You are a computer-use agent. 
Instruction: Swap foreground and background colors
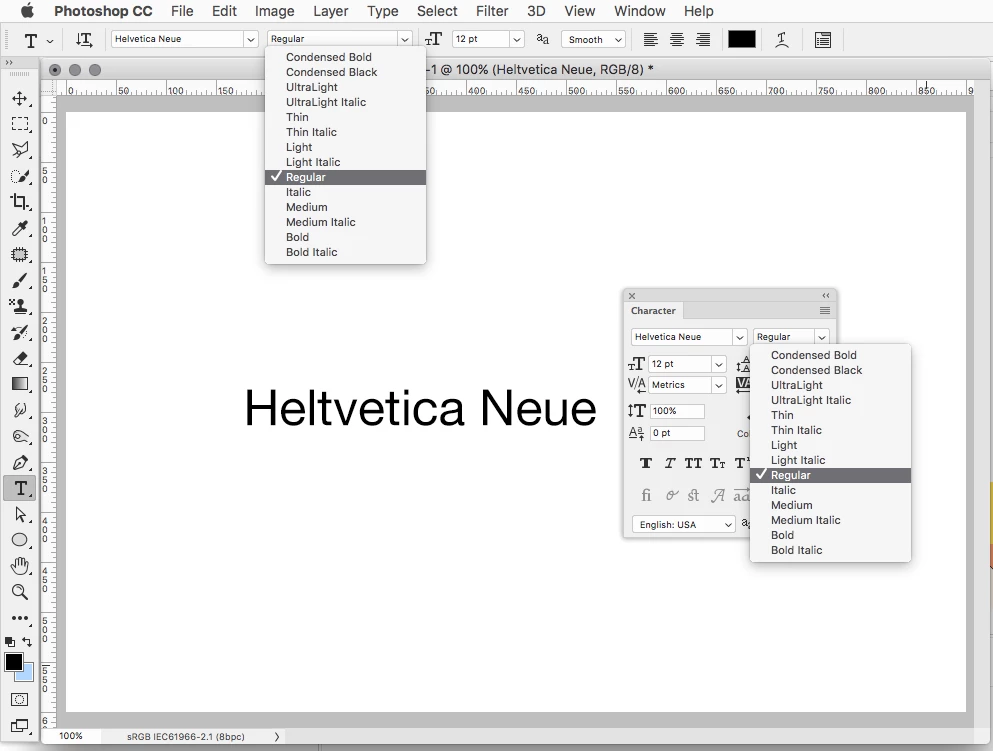[x=27, y=641]
